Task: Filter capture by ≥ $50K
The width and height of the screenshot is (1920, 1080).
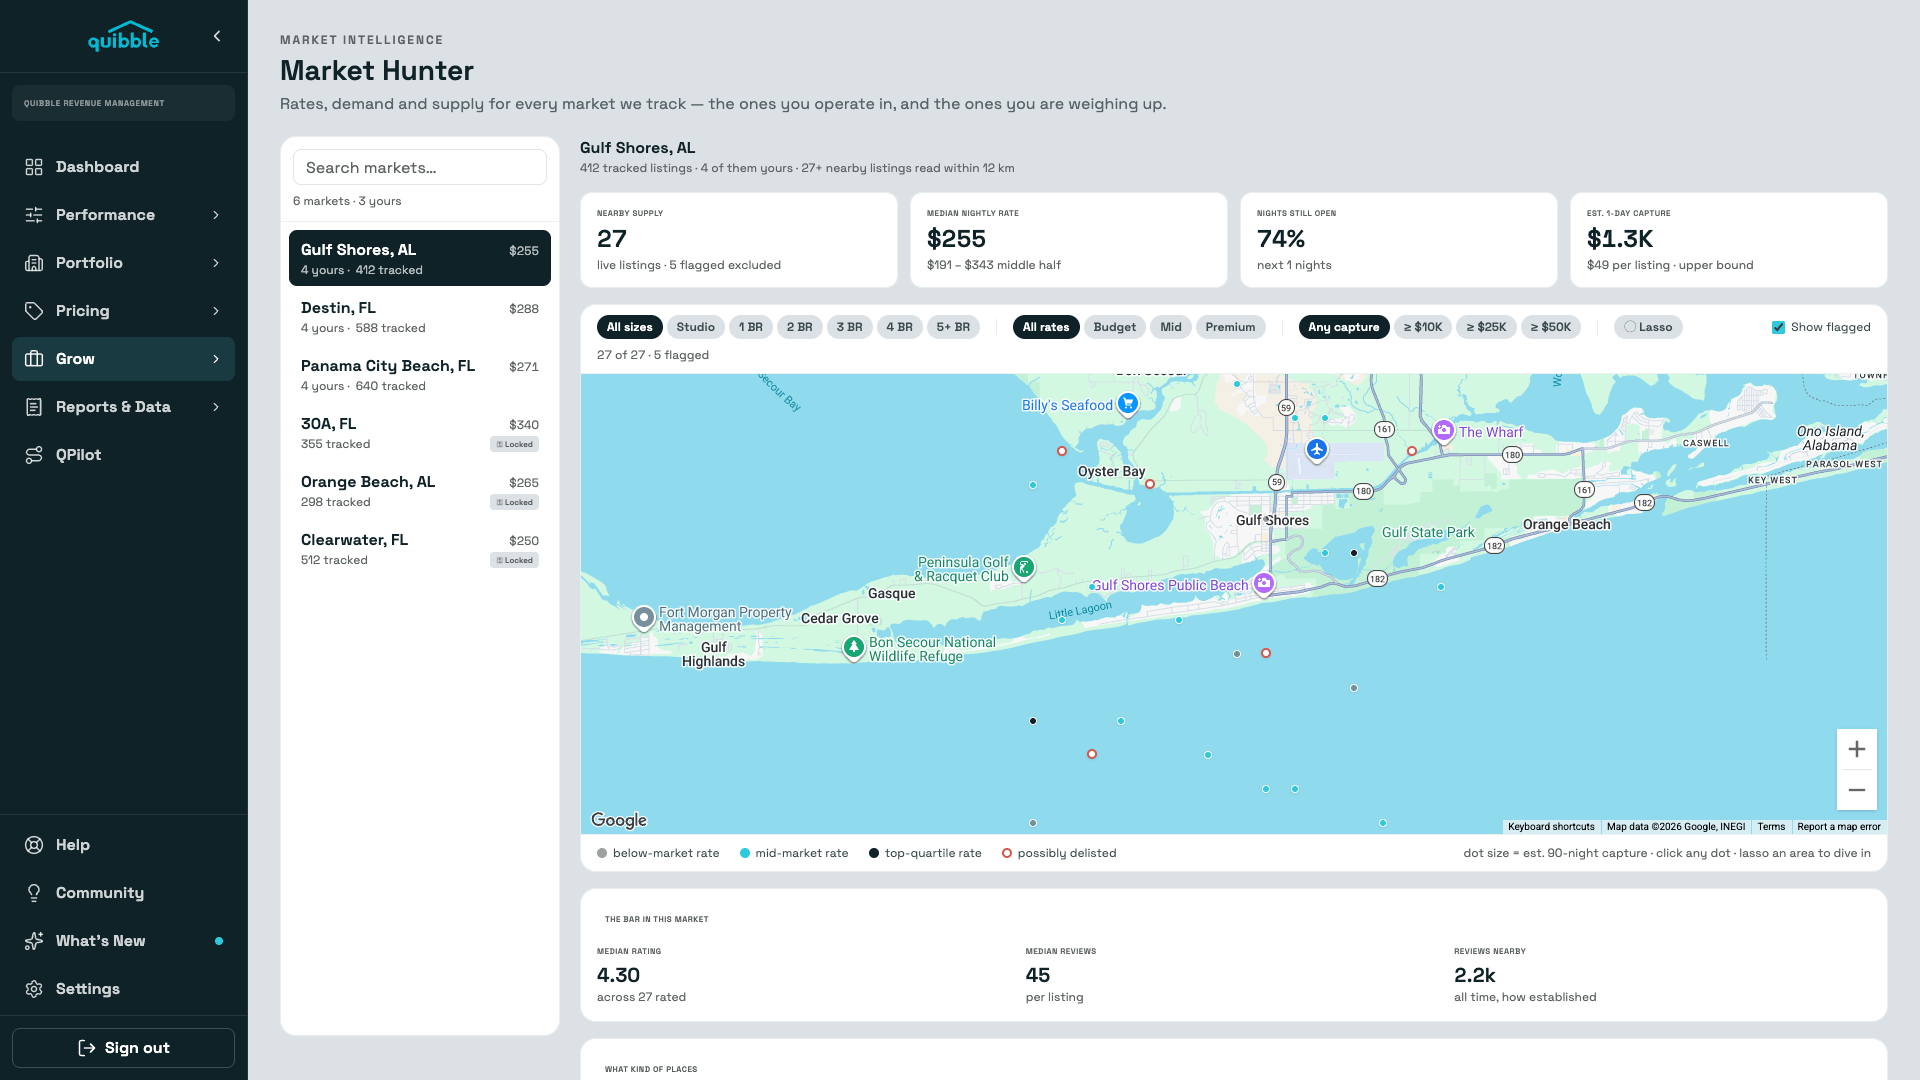Action: tap(1550, 327)
